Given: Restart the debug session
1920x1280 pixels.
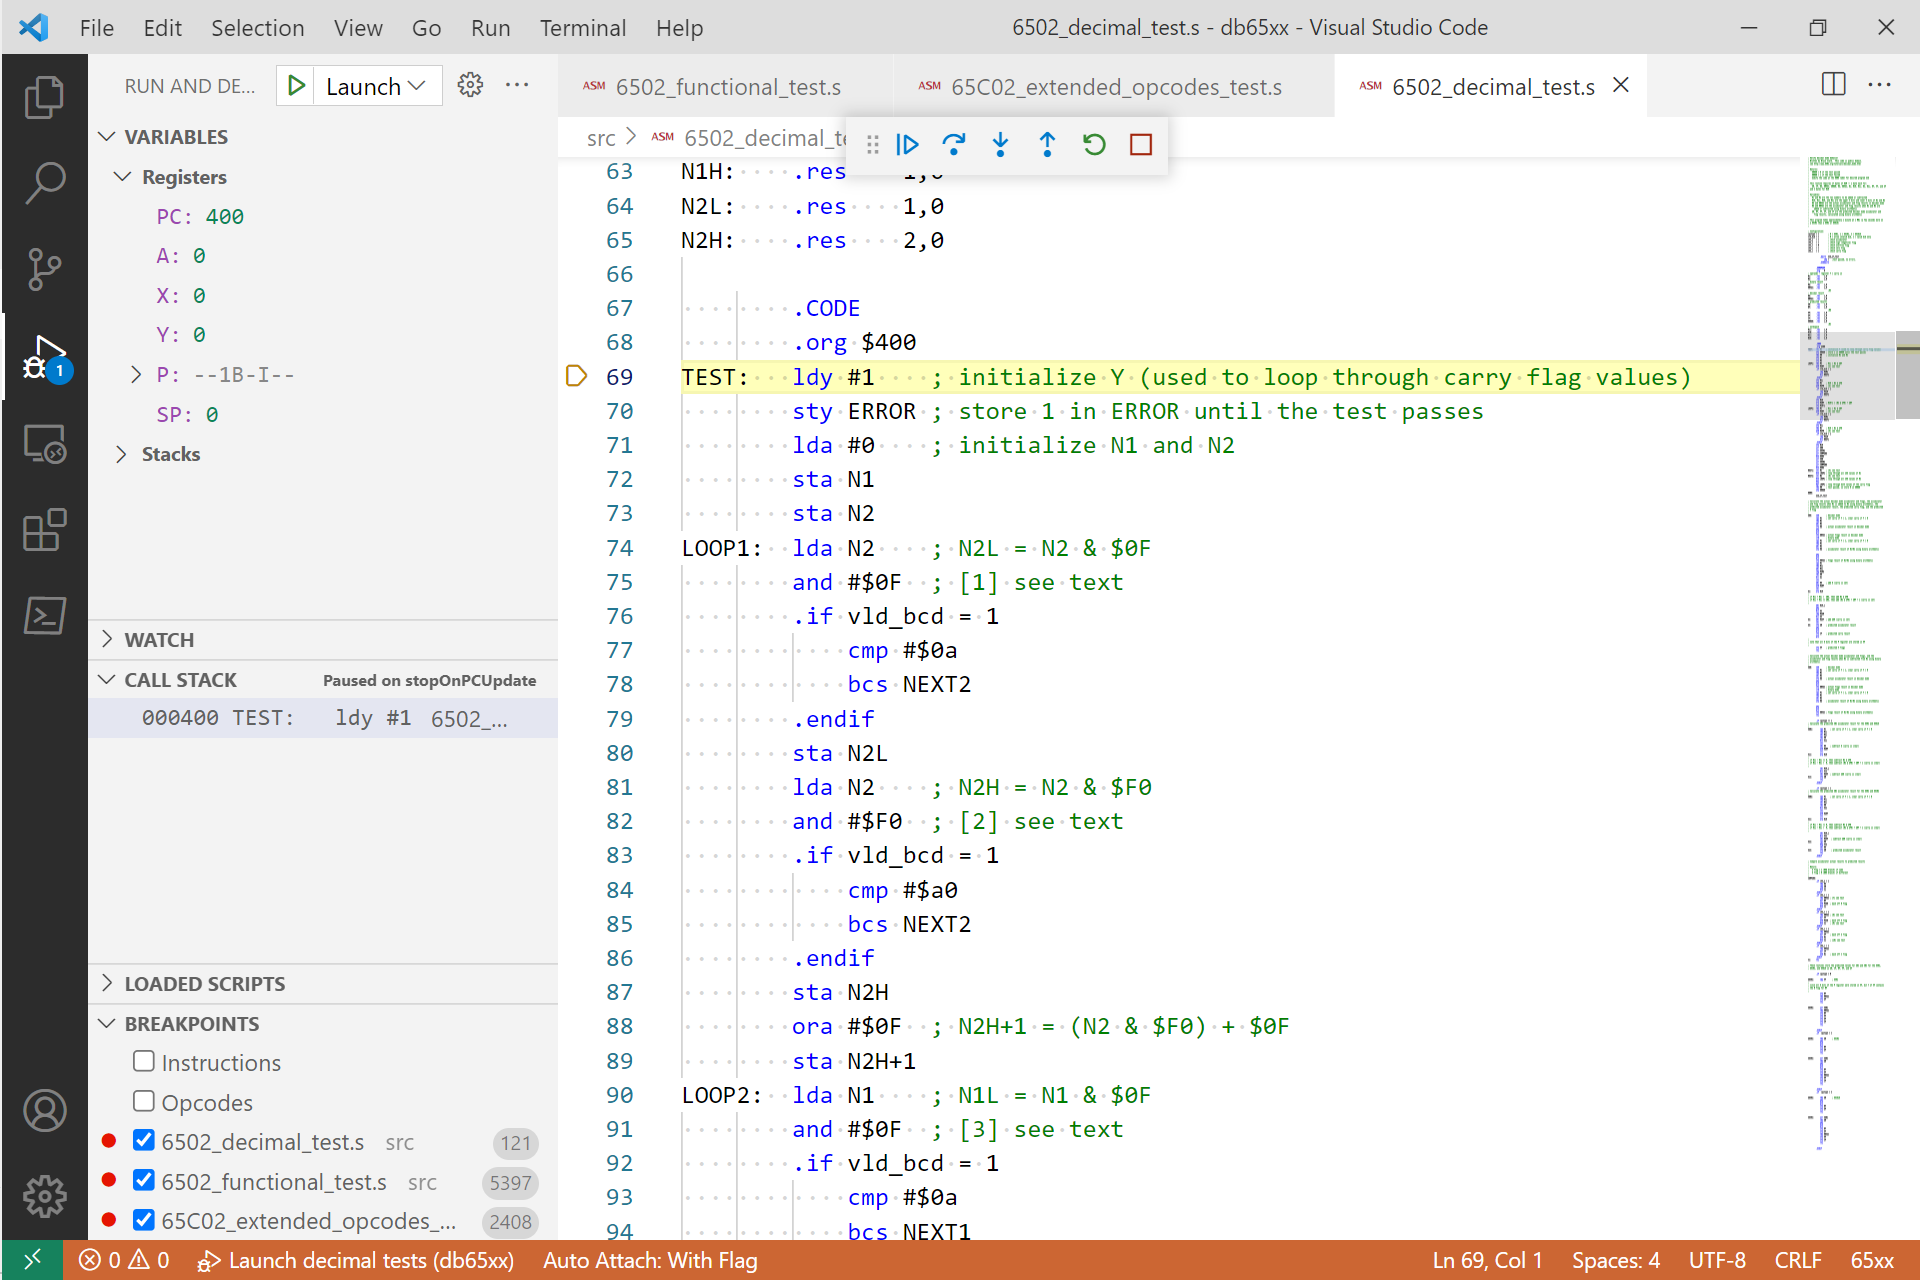Looking at the screenshot, I should point(1094,145).
